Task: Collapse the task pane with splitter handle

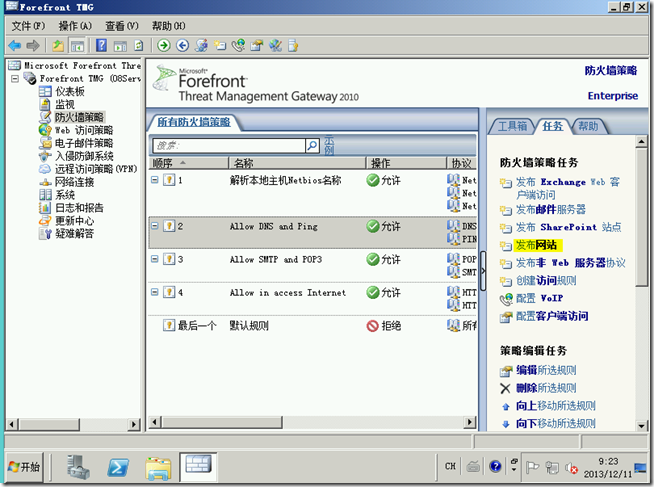Action: pos(483,271)
